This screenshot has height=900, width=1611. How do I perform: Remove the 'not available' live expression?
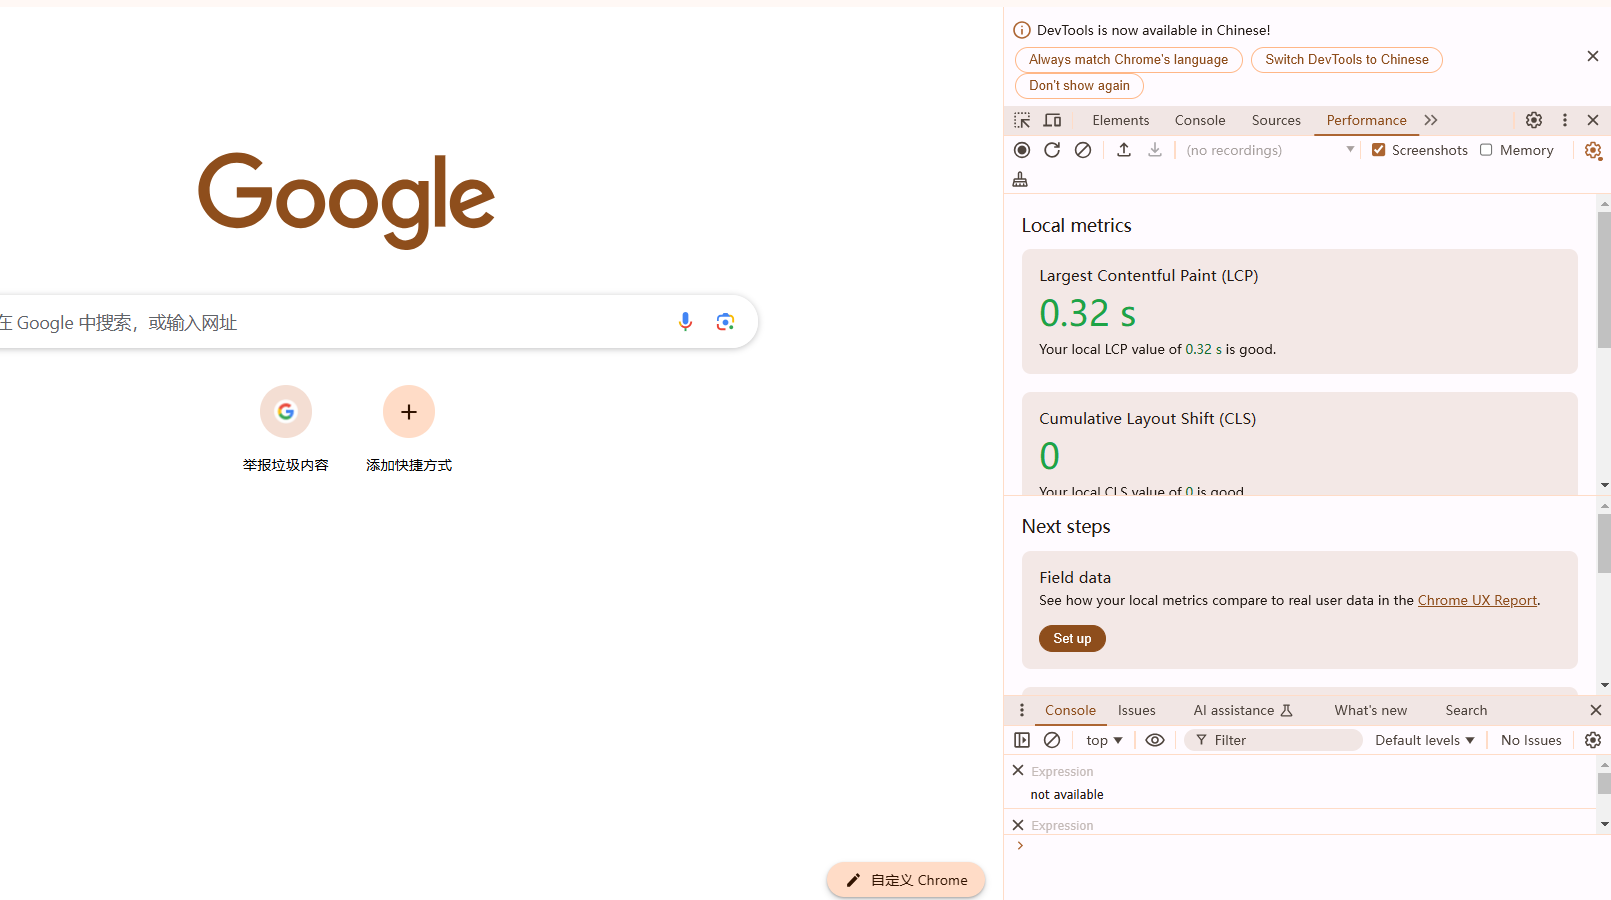(x=1018, y=770)
